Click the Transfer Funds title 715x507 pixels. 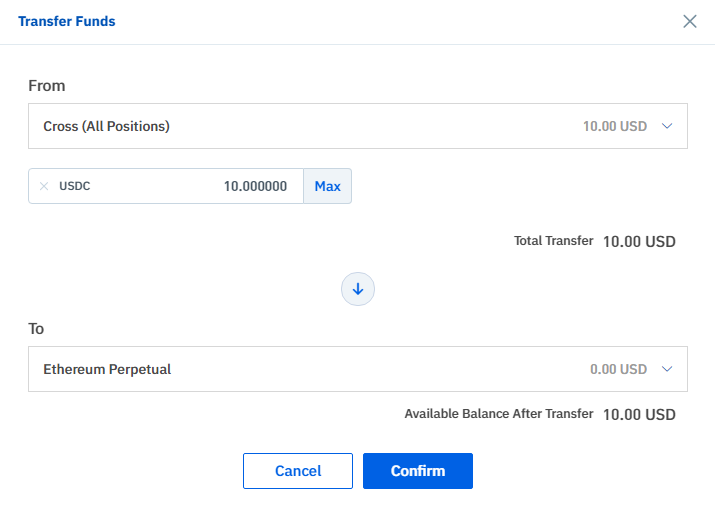click(x=67, y=21)
